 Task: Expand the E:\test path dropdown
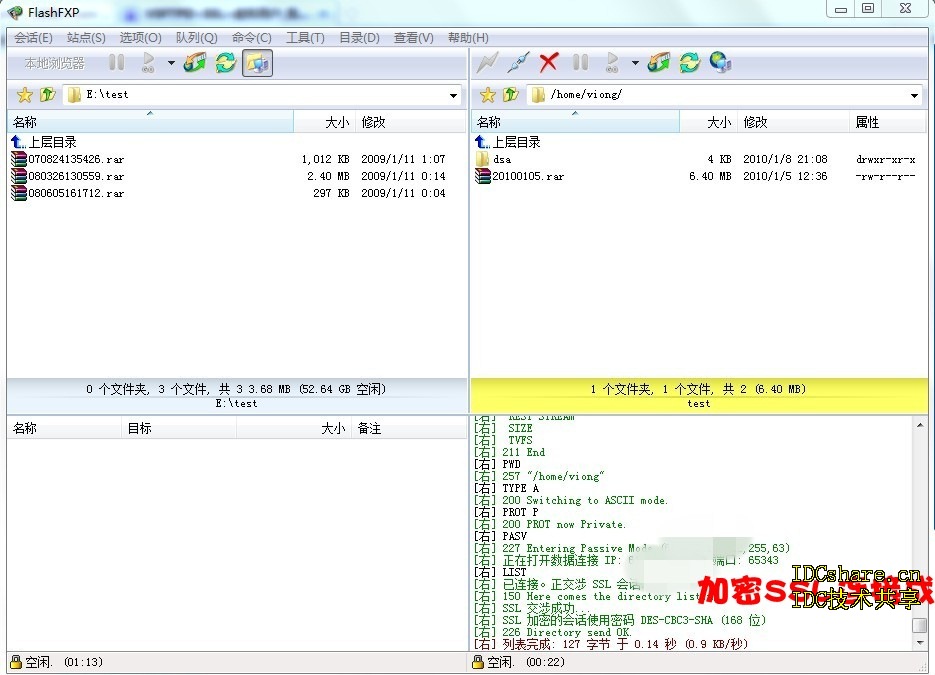tap(454, 95)
